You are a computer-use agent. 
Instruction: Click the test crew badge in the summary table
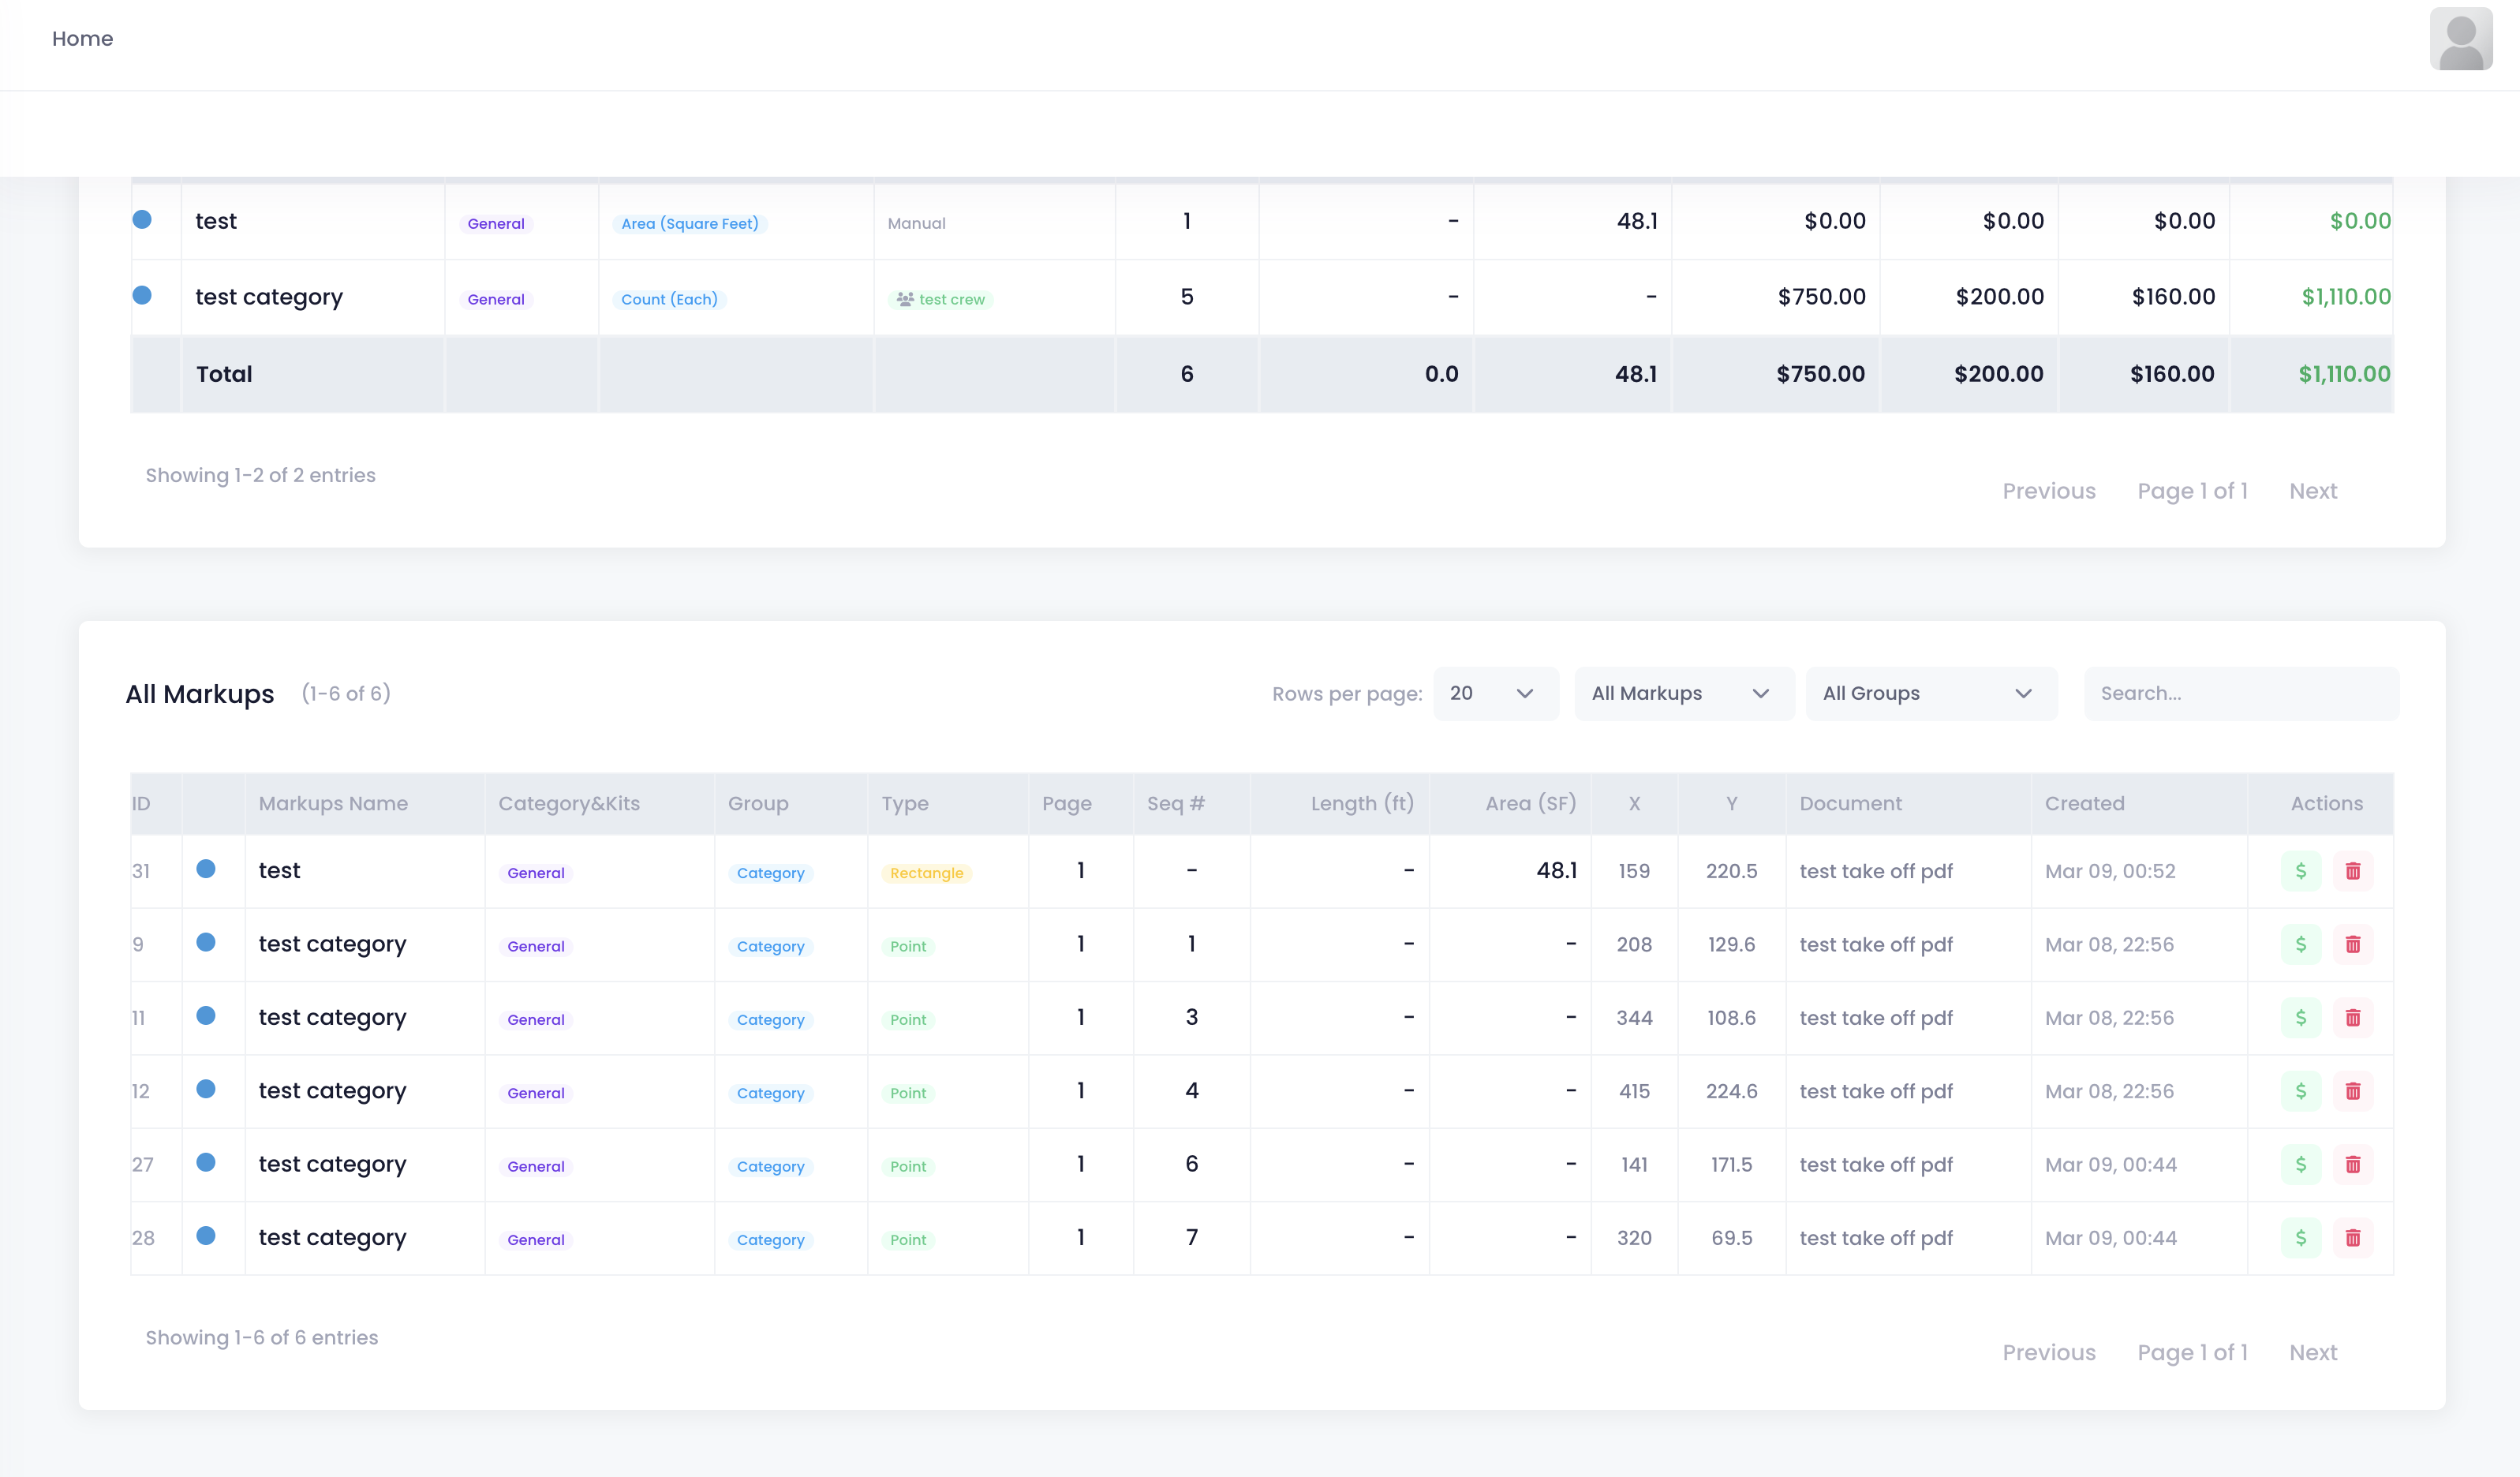point(941,299)
